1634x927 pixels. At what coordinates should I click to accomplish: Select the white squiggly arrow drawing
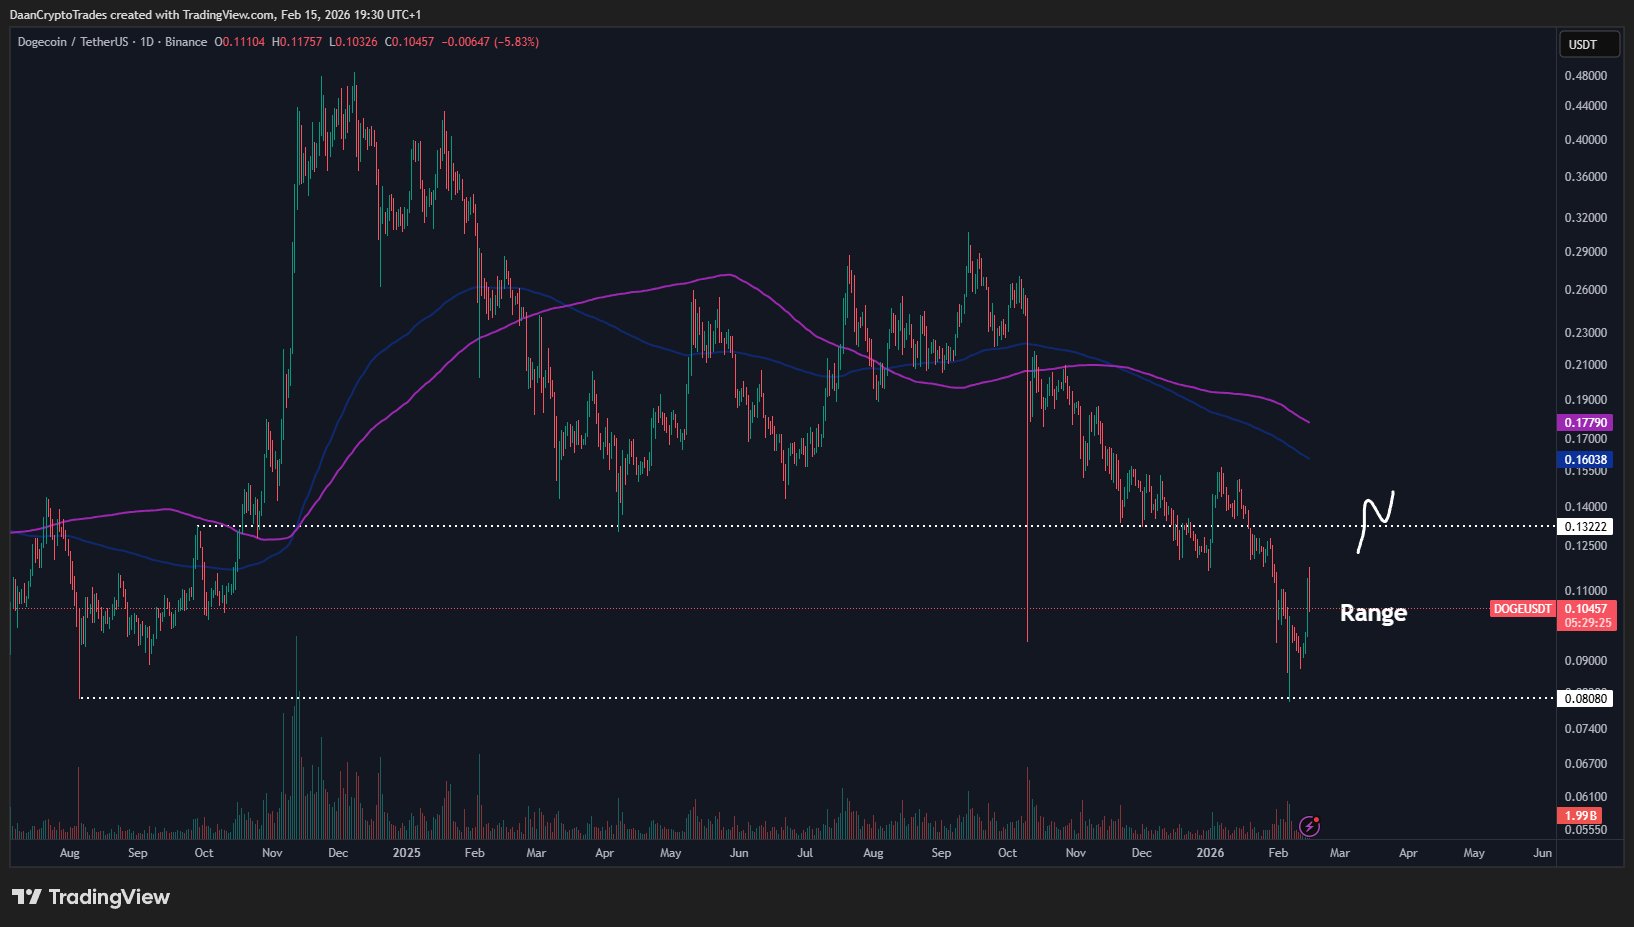[x=1377, y=521]
